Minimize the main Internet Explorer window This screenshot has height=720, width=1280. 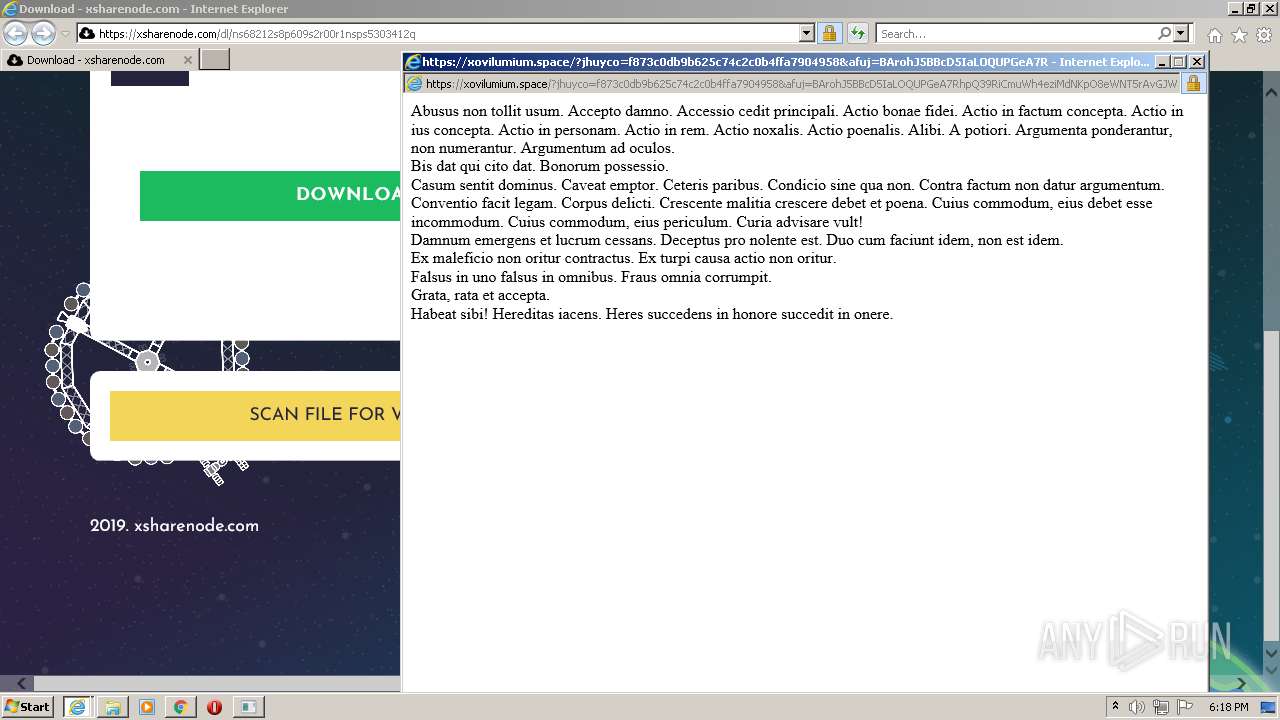(x=1234, y=9)
